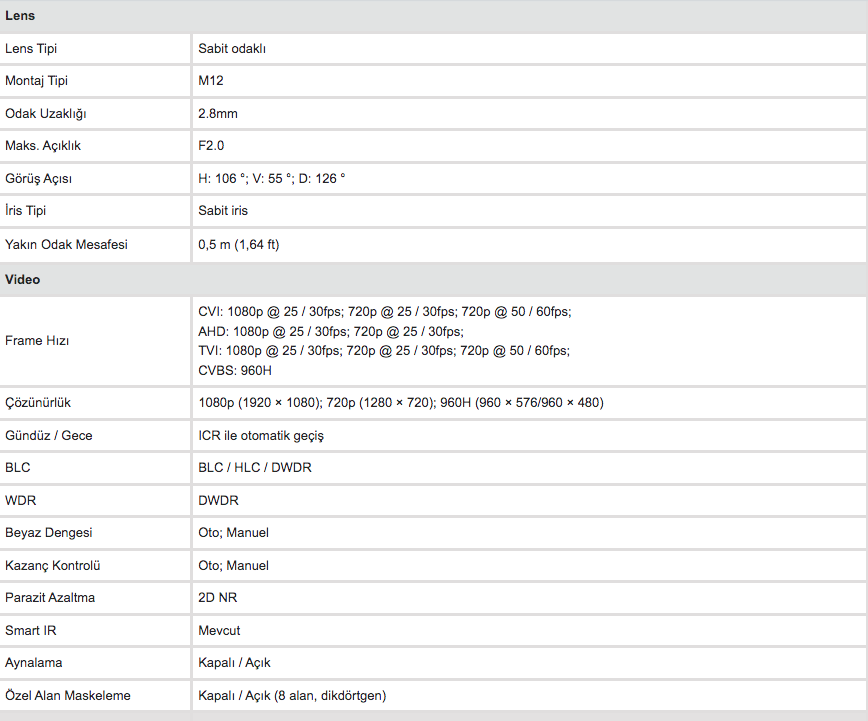
Task: Click ICR ile otomatik geçiş text
Action: click(x=261, y=436)
